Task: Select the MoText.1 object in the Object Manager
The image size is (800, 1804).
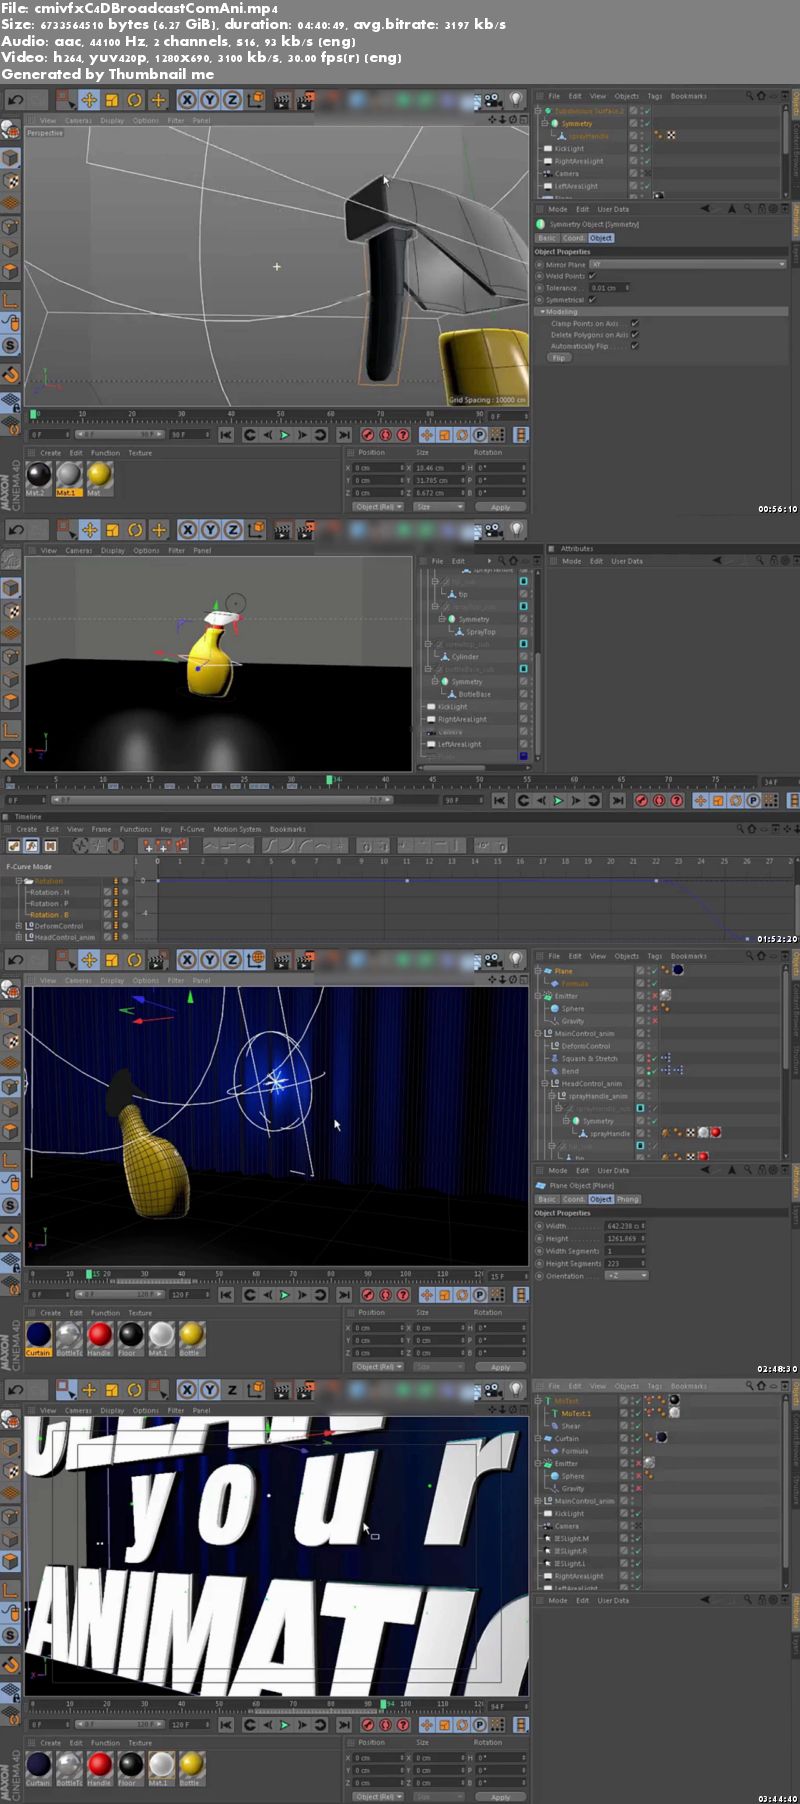Action: (576, 1413)
